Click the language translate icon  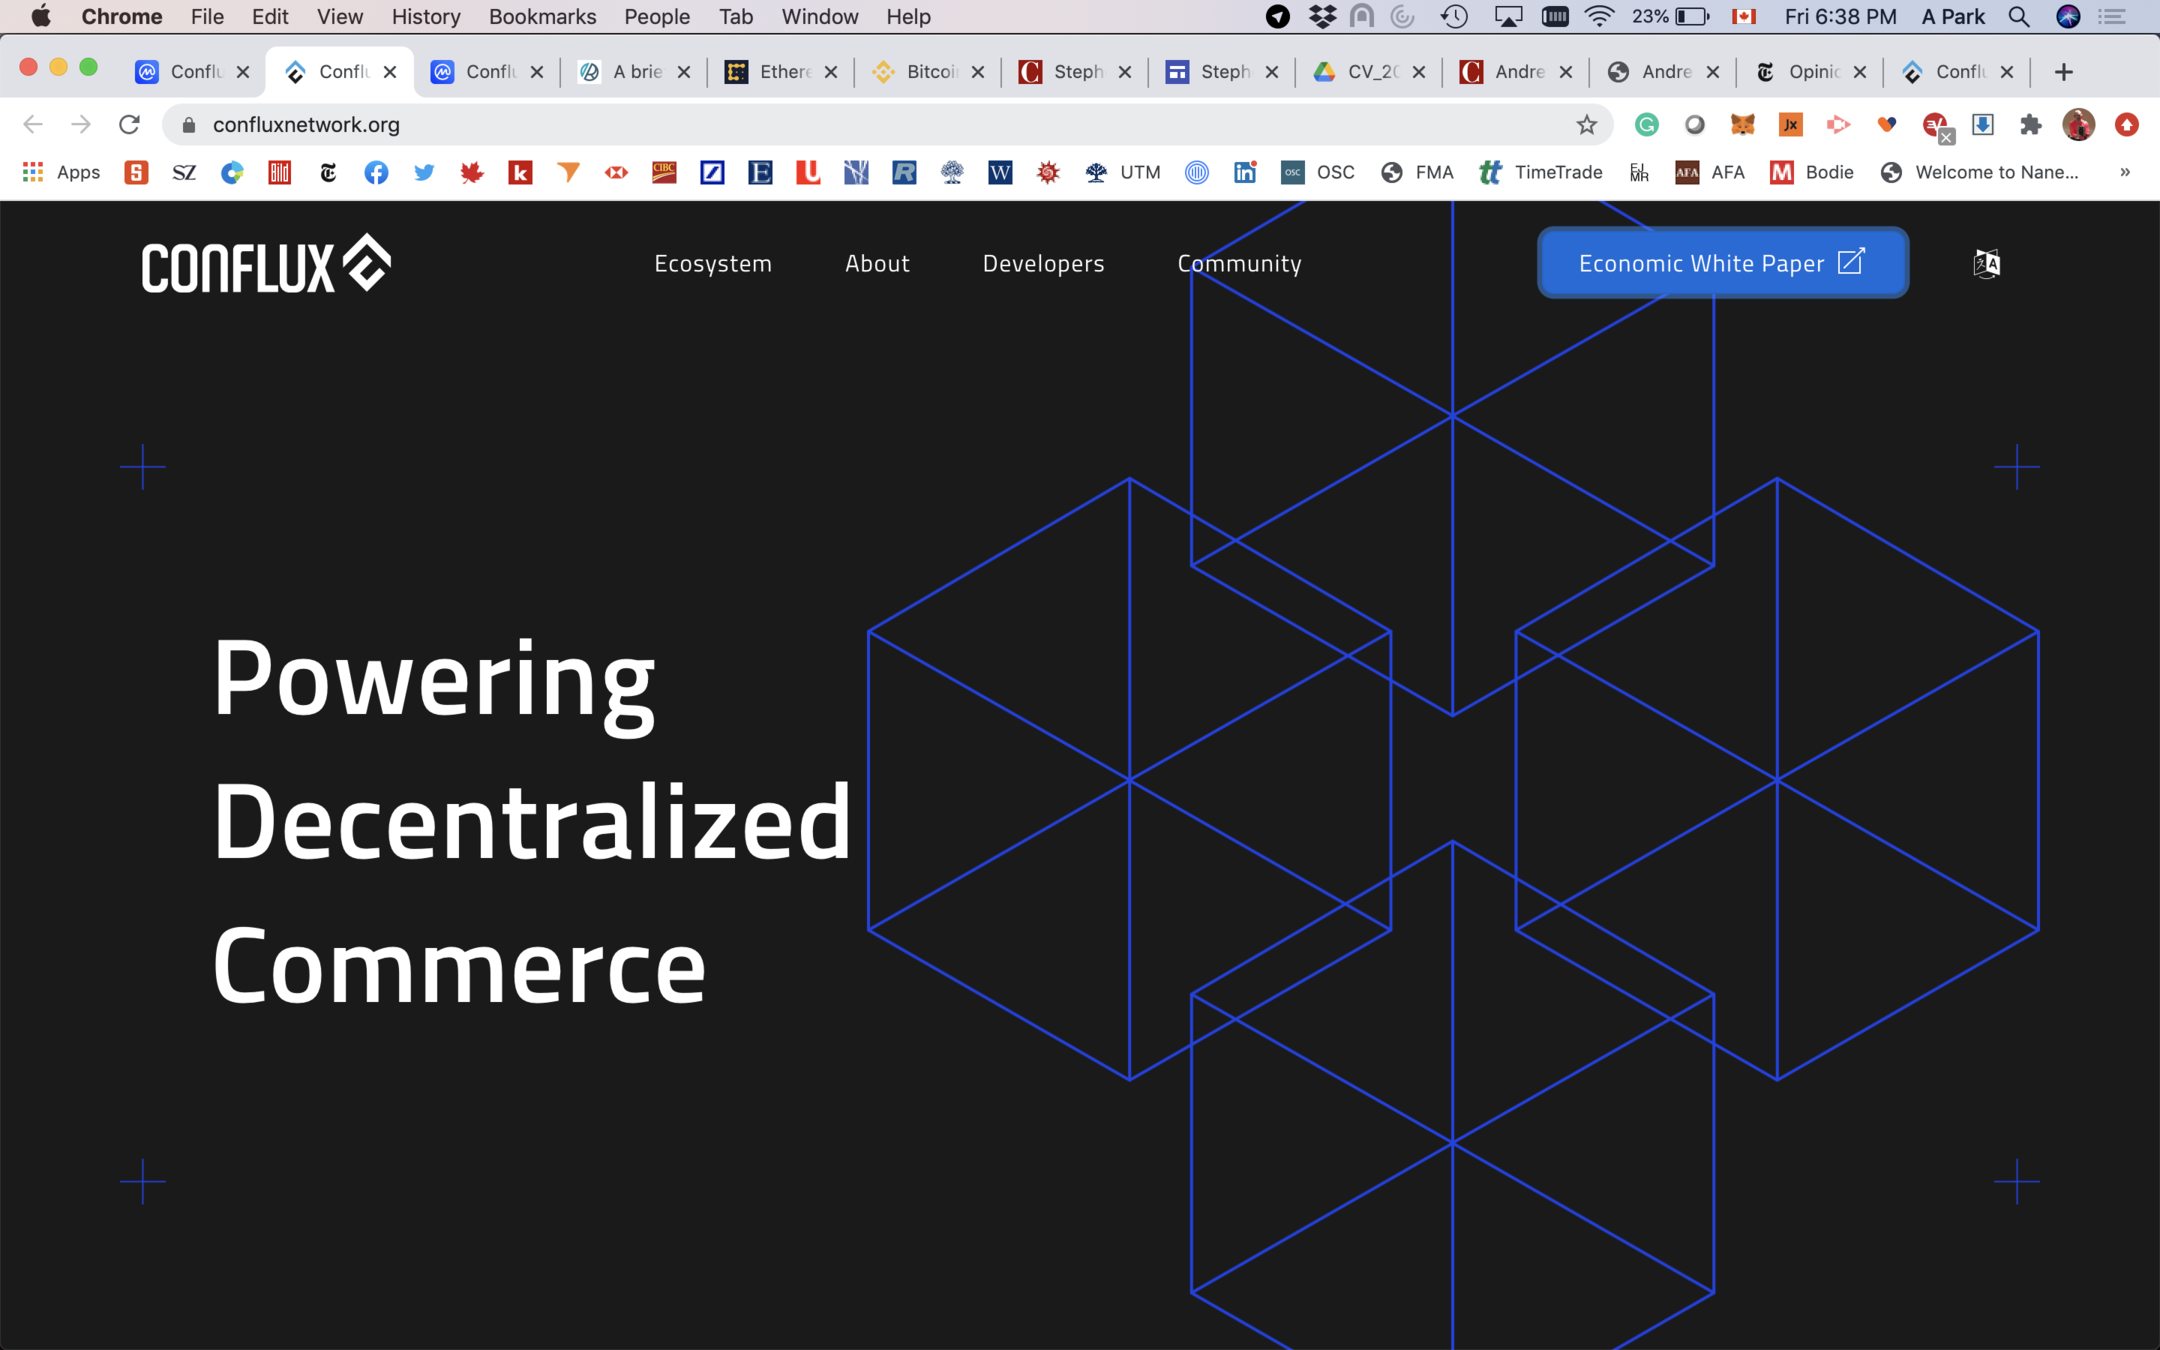1986,263
